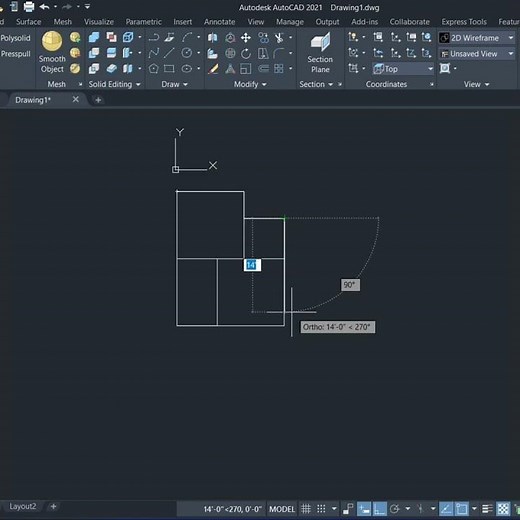
Task: Toggle object snap tracking in status bar
Action: [x=446, y=509]
